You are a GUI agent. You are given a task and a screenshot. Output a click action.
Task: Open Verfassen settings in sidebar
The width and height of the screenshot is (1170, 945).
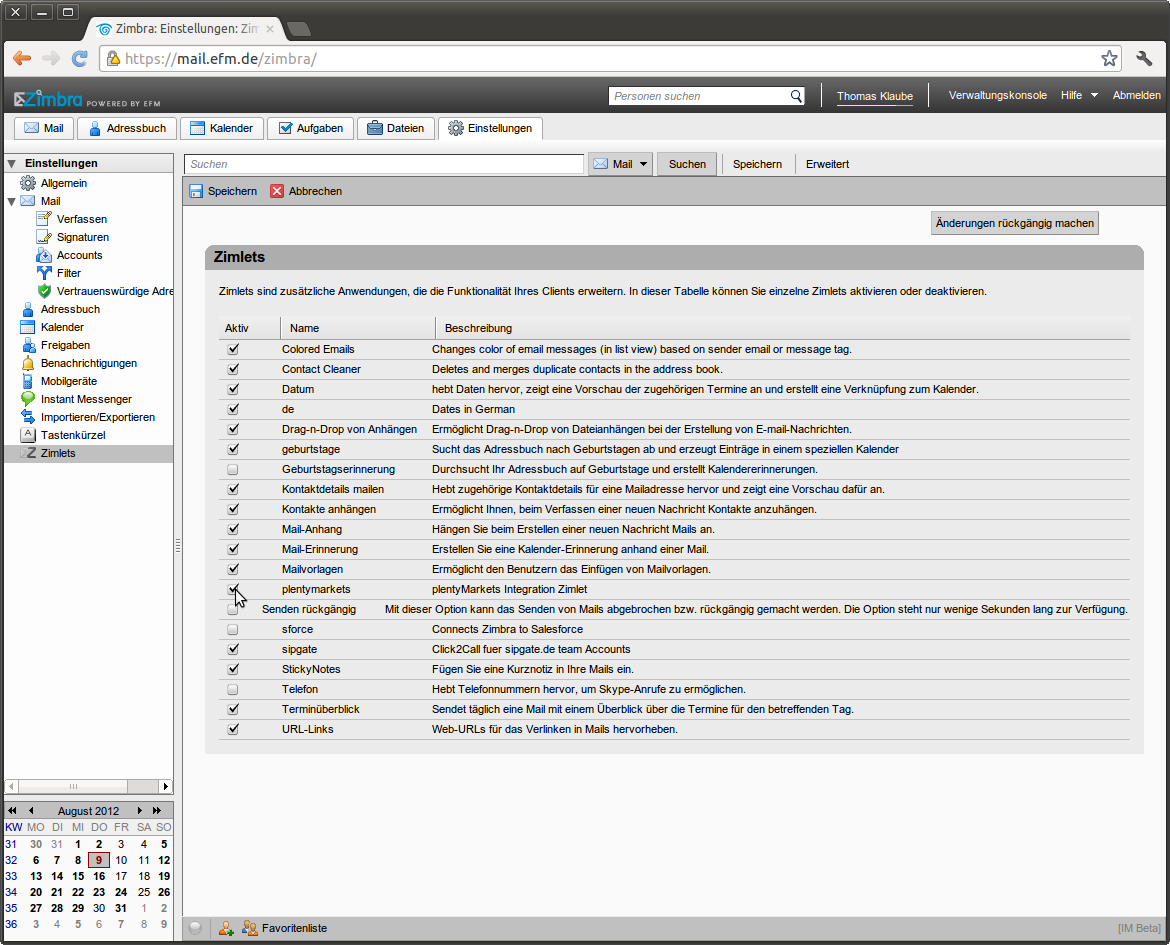coord(72,219)
